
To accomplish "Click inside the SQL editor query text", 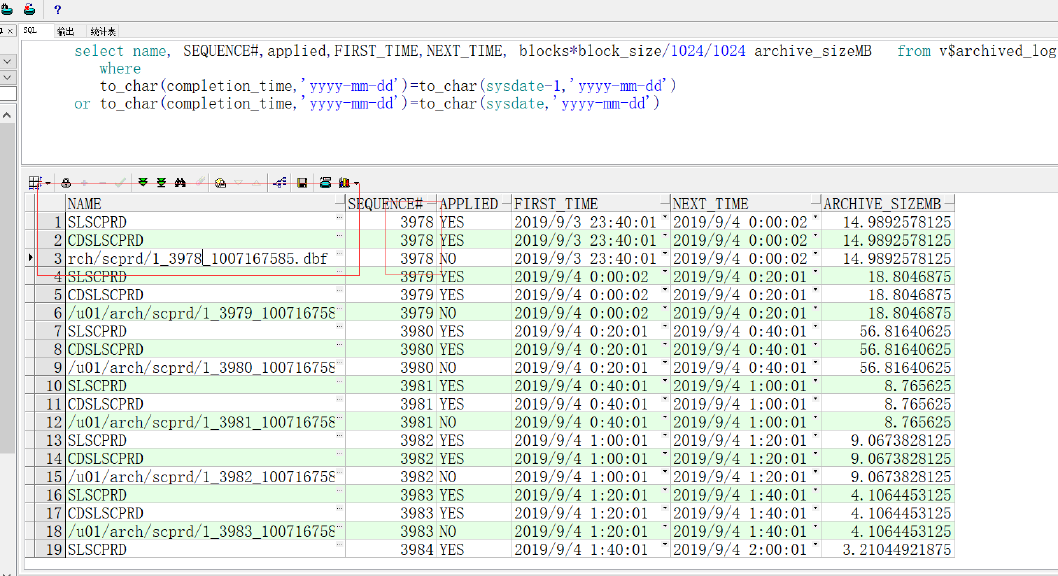I will coord(400,86).
